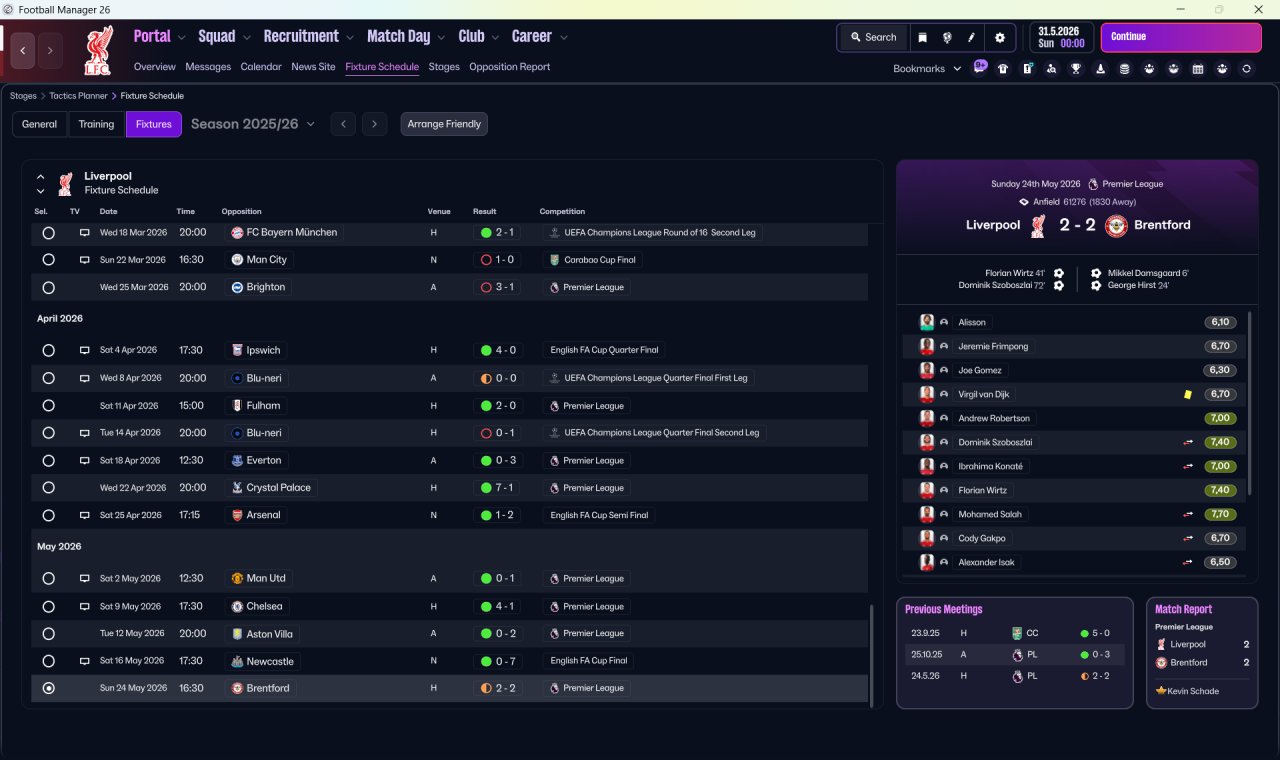Open the Season 2025/26 dropdown

click(253, 124)
